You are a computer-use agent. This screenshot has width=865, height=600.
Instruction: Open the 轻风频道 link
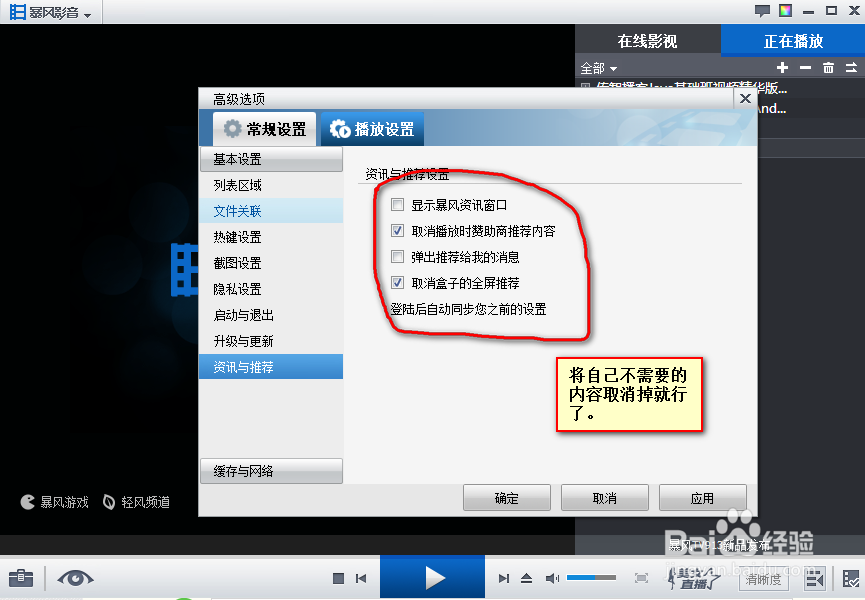click(136, 502)
